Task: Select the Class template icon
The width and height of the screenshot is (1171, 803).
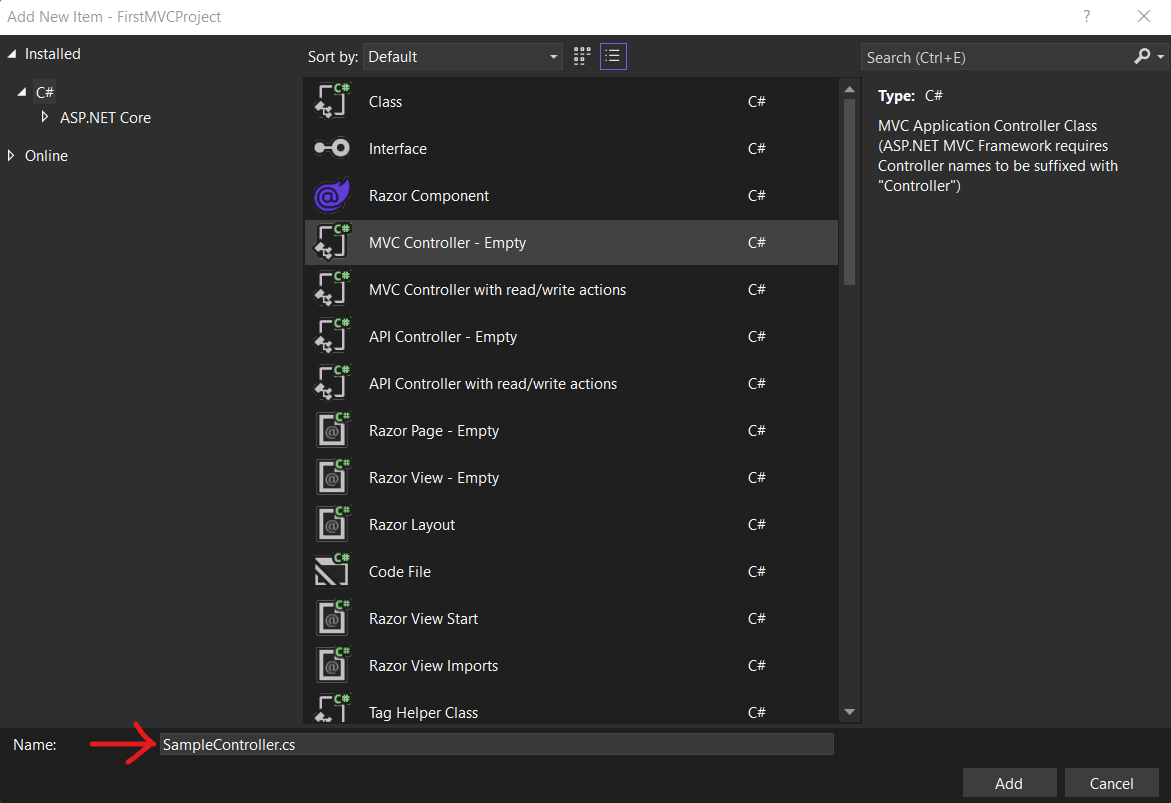Action: click(x=331, y=101)
